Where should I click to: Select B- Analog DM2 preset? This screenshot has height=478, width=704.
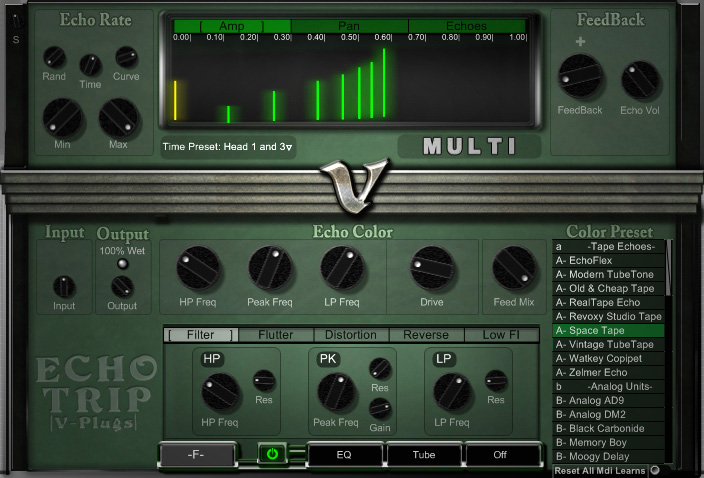tap(608, 414)
